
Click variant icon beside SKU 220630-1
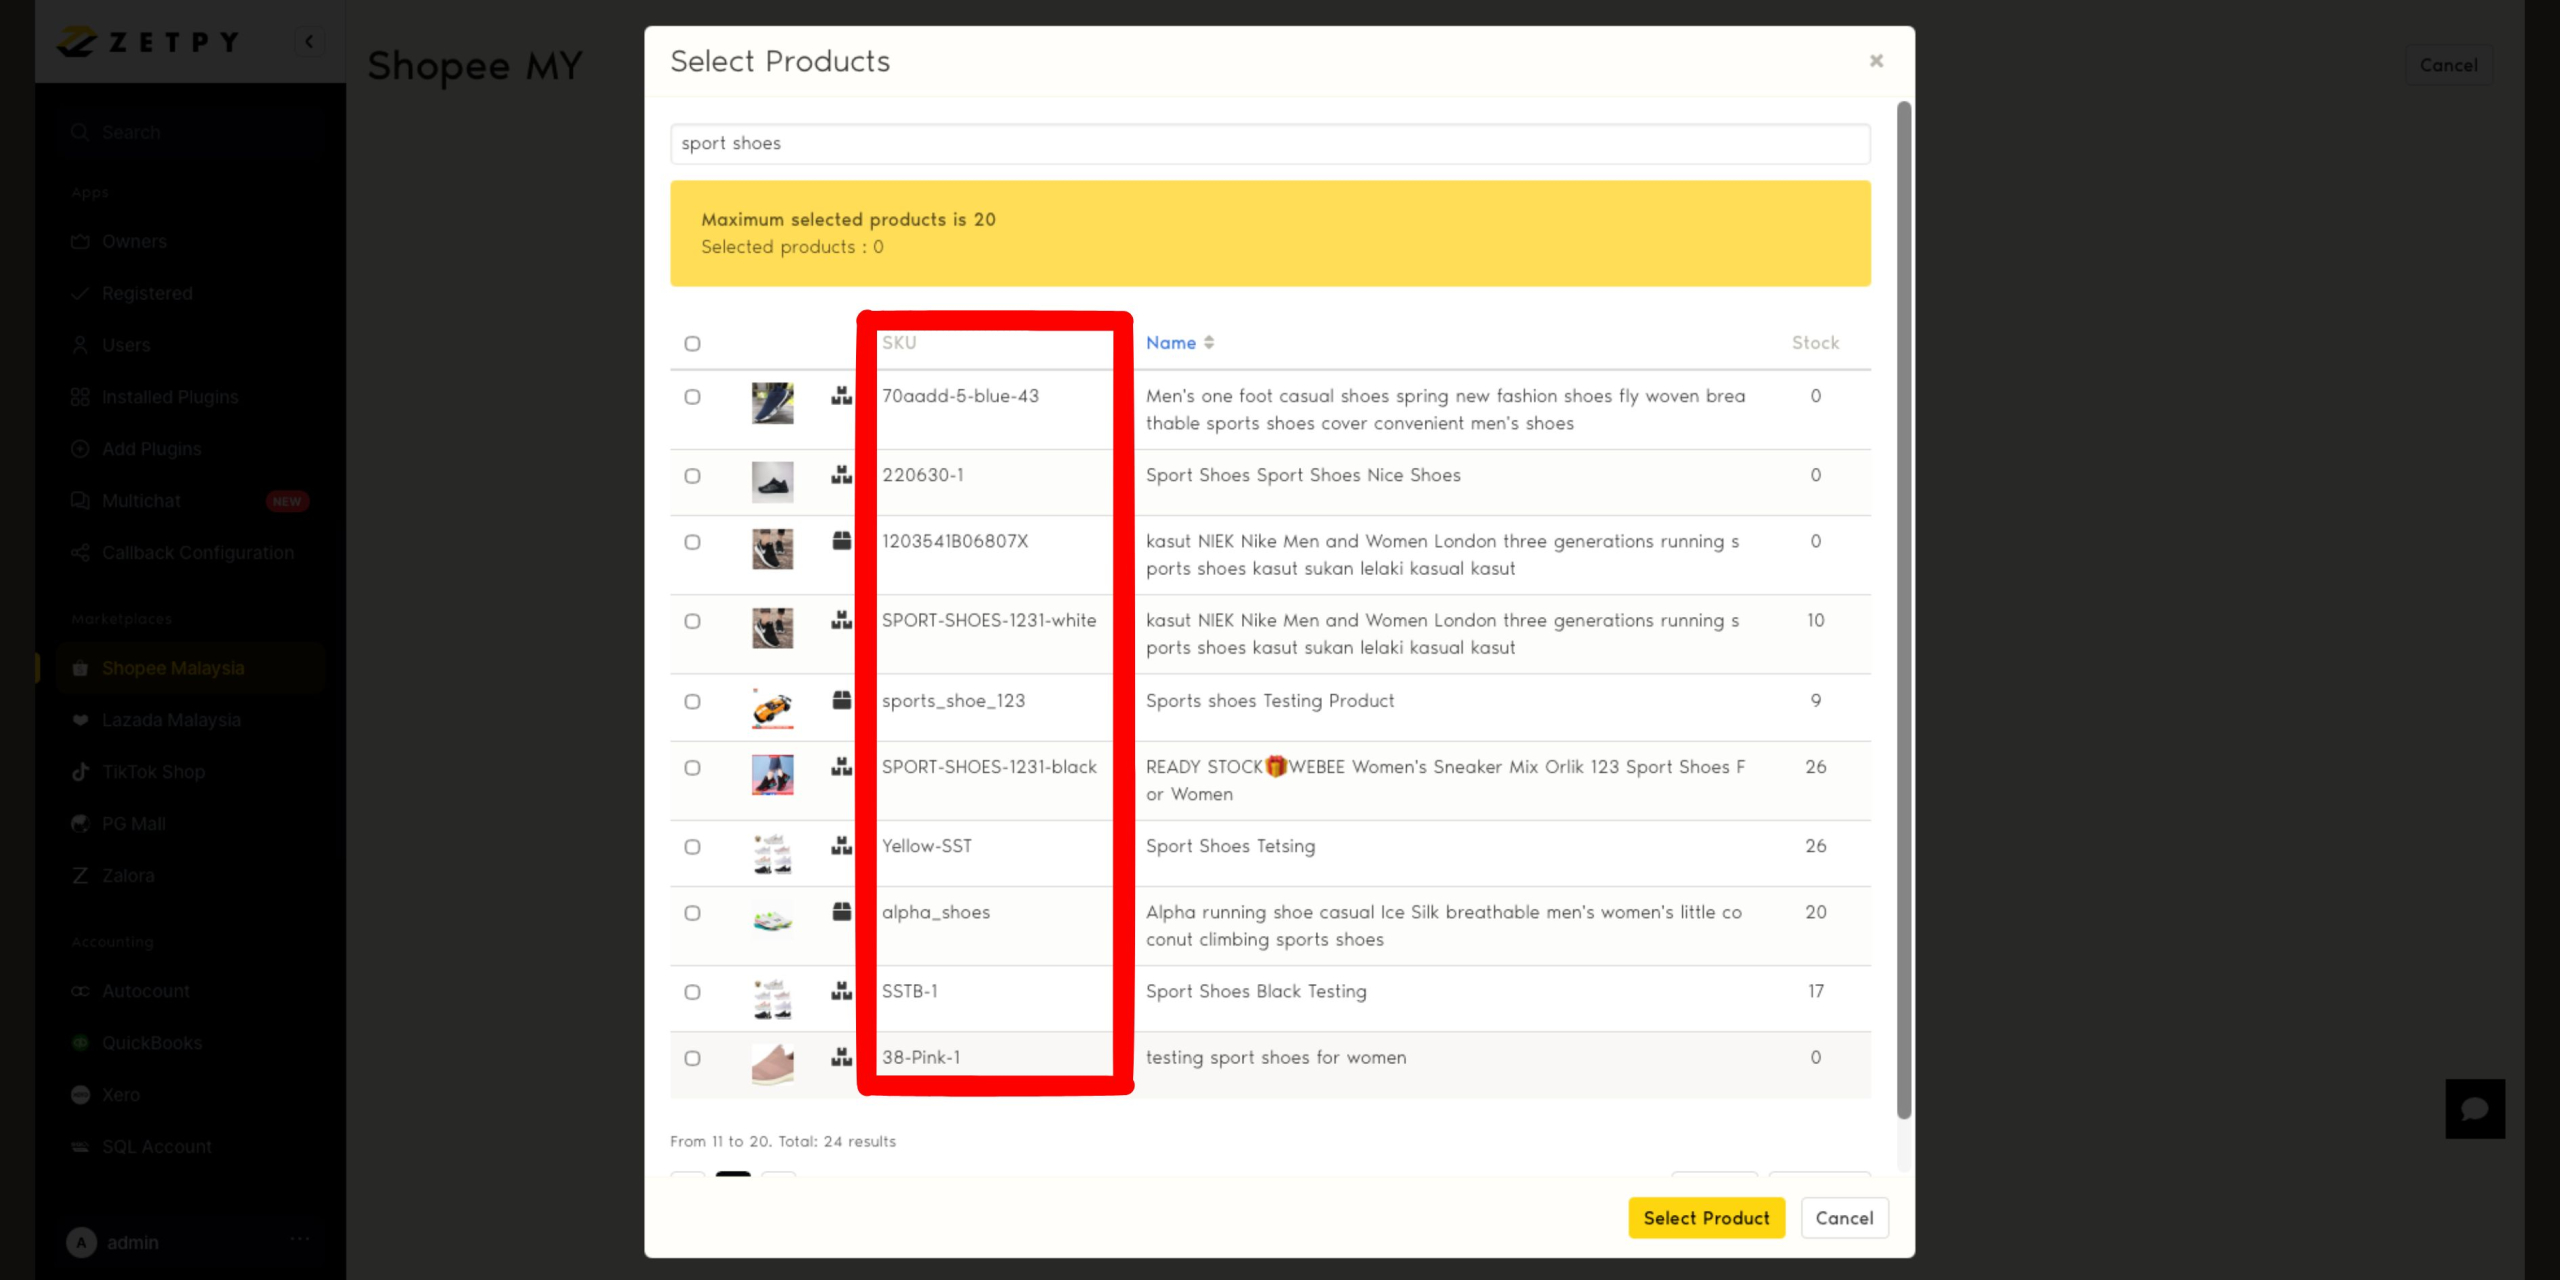coord(841,475)
